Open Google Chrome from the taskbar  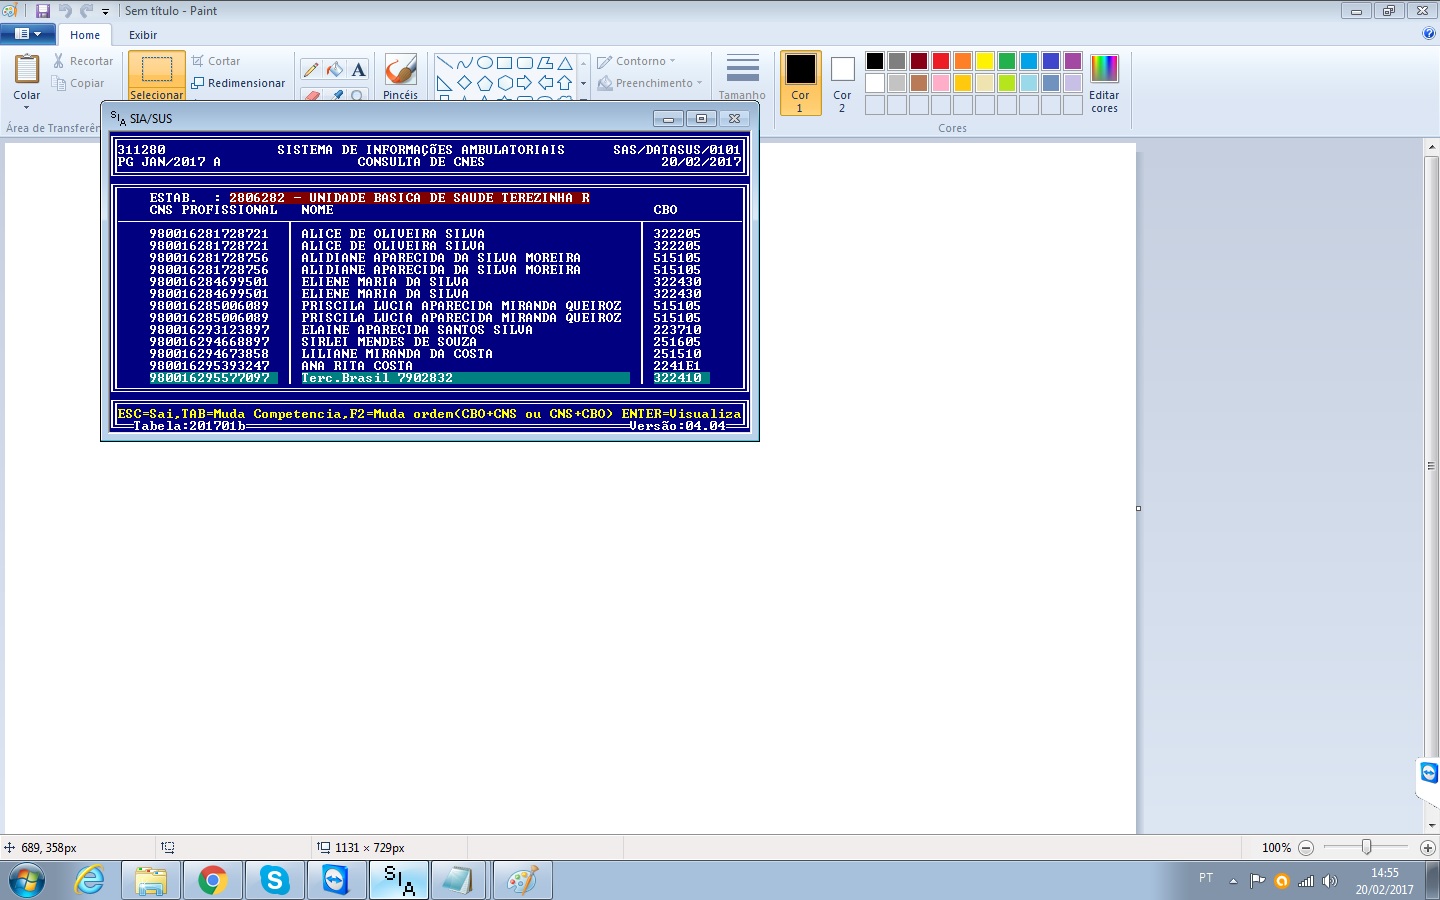pyautogui.click(x=212, y=881)
